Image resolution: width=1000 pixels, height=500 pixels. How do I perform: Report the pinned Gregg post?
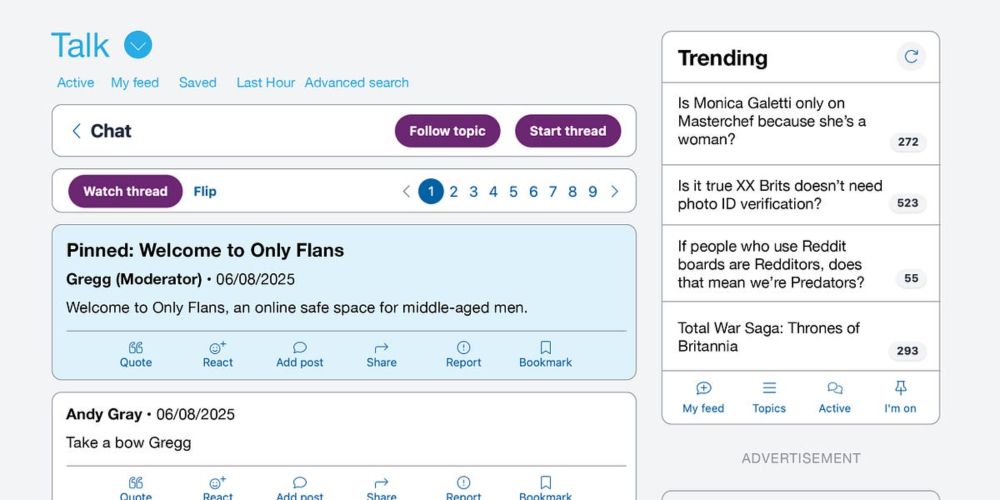pos(464,348)
